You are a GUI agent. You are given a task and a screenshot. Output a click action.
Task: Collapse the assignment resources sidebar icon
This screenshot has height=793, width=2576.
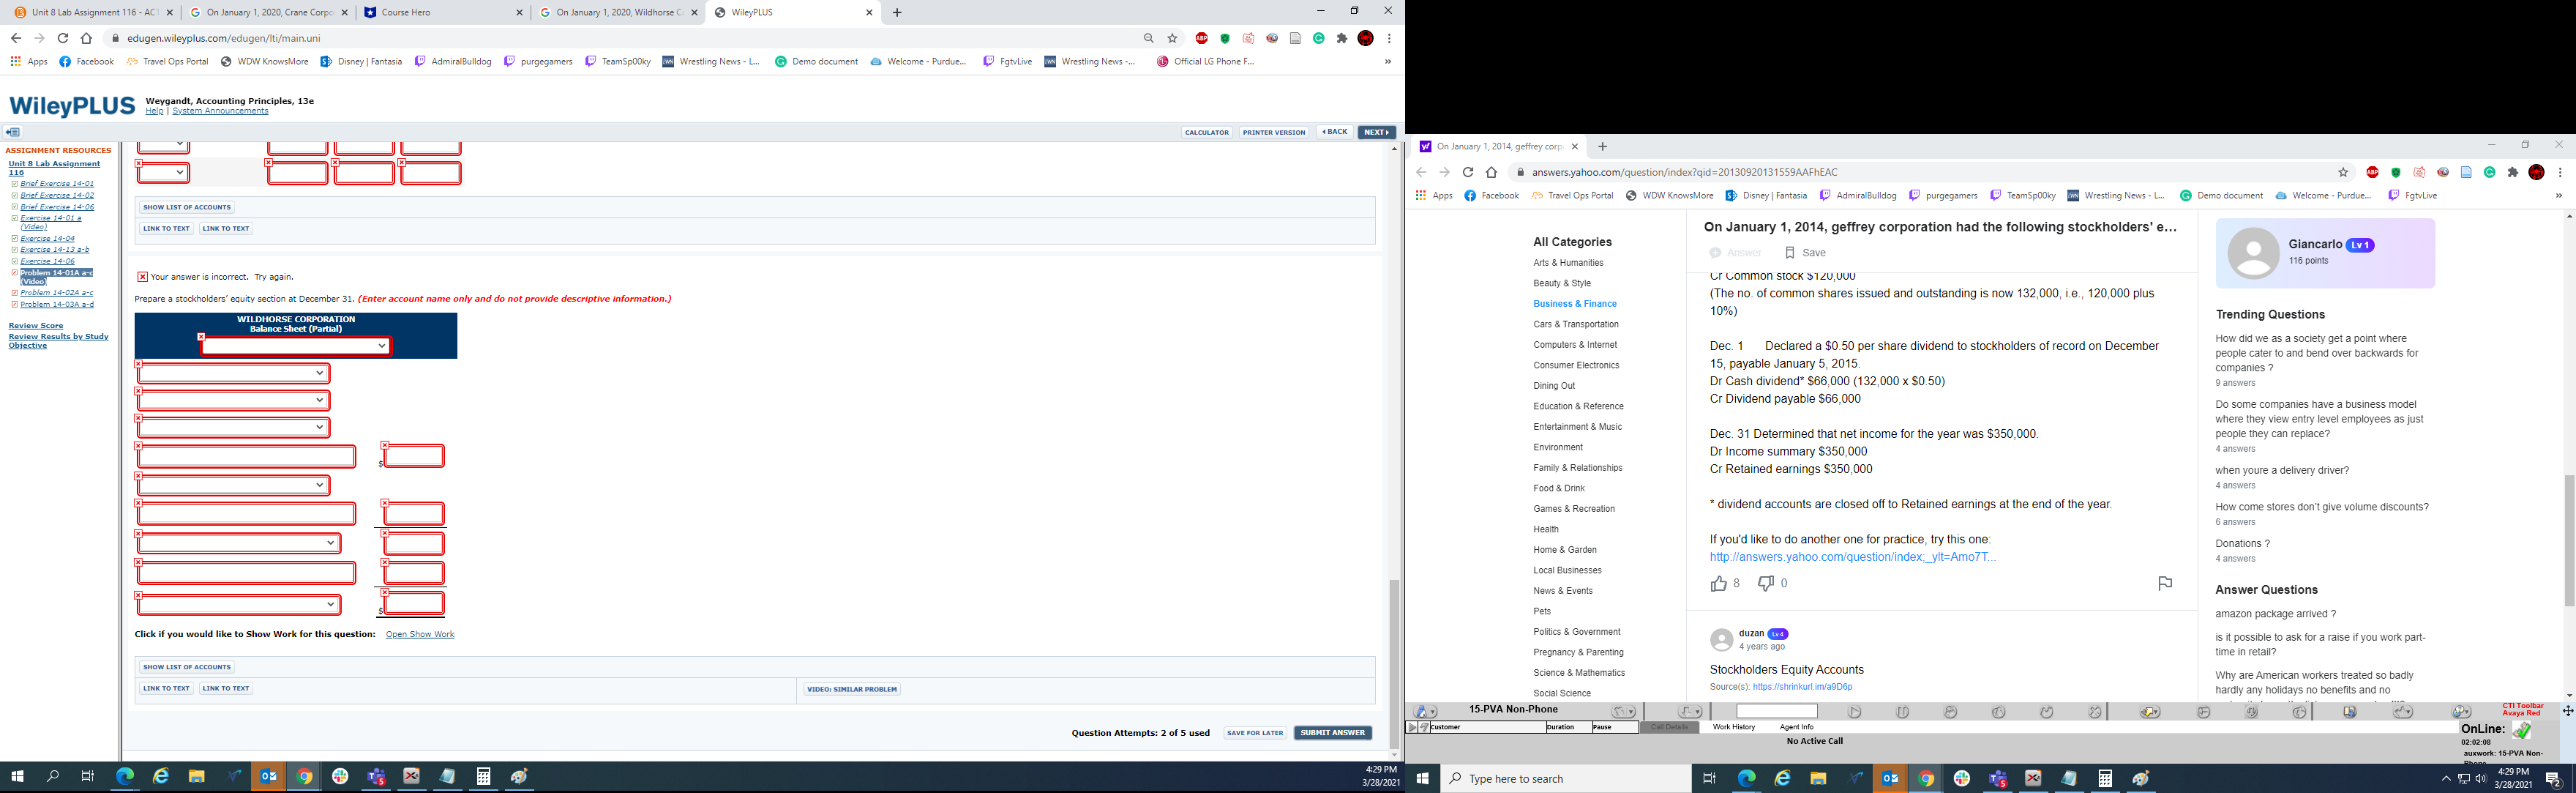click(12, 132)
